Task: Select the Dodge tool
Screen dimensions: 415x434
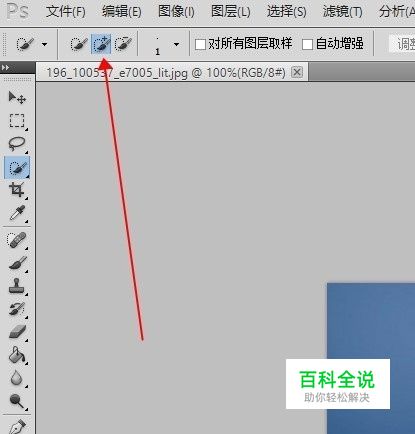Action: (17, 400)
